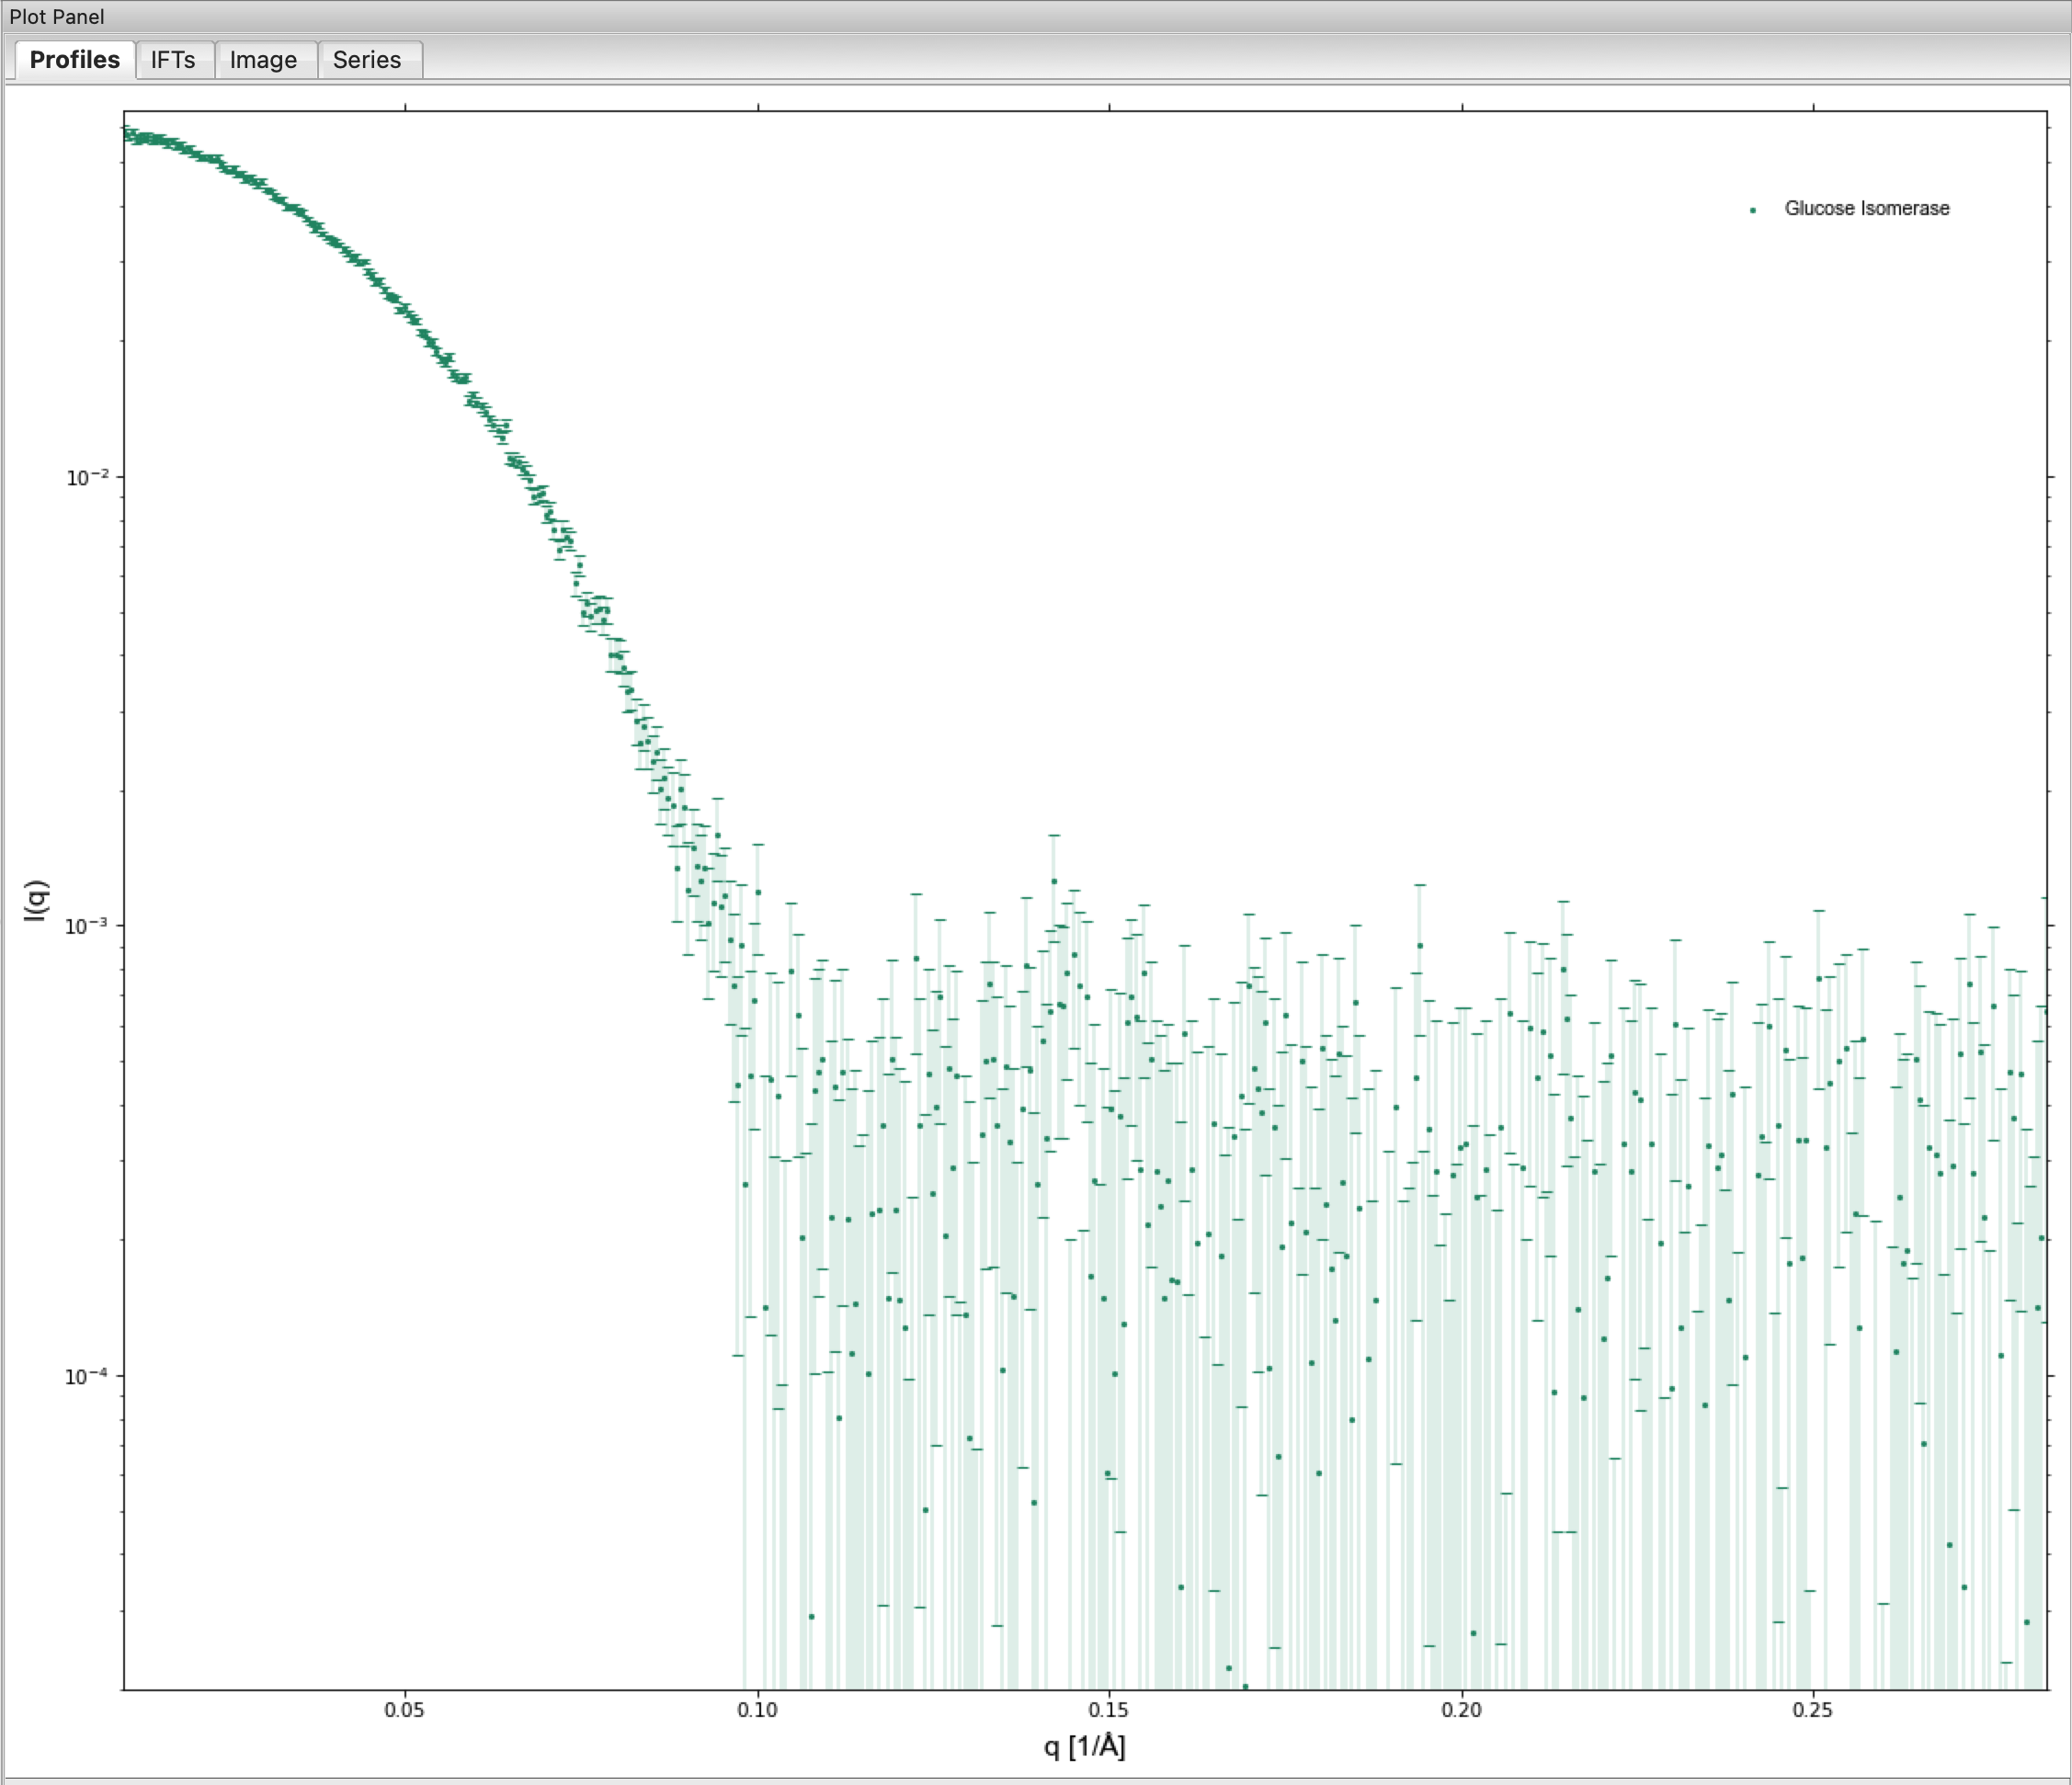2072x1785 pixels.
Task: Open the IFTs tab
Action: tap(173, 60)
